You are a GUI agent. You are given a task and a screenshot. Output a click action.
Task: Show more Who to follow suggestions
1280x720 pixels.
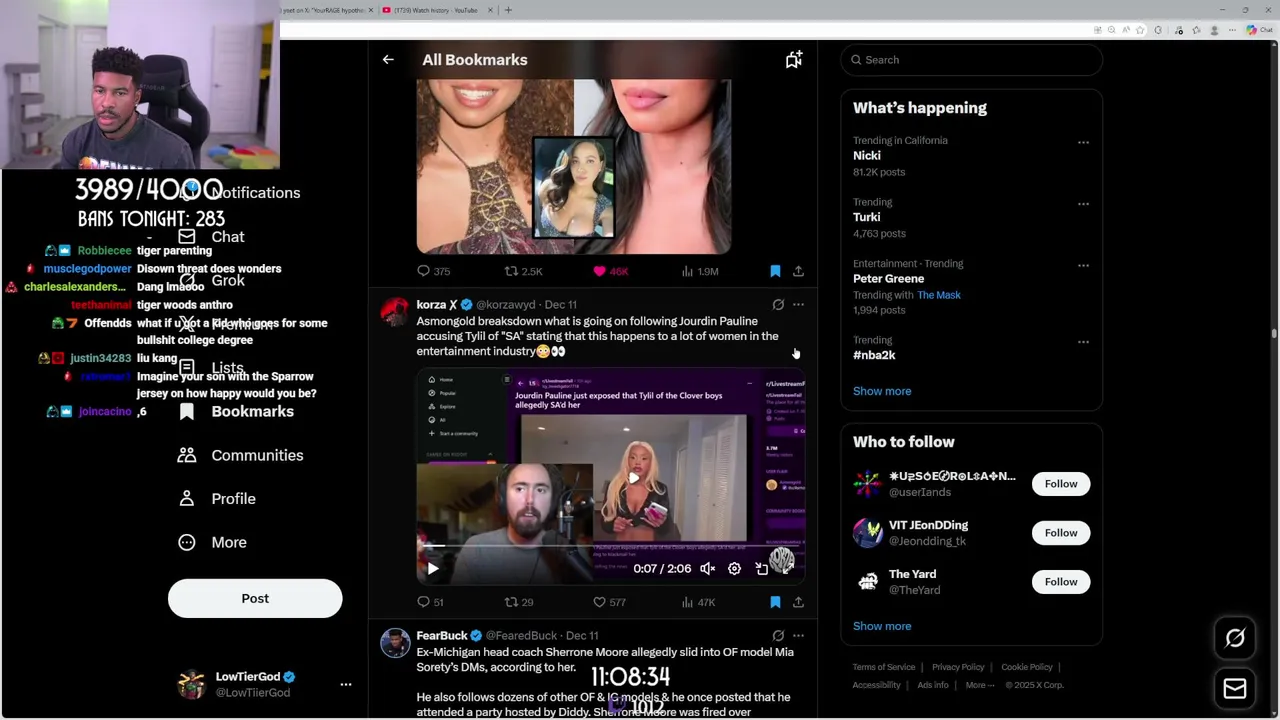click(882, 626)
